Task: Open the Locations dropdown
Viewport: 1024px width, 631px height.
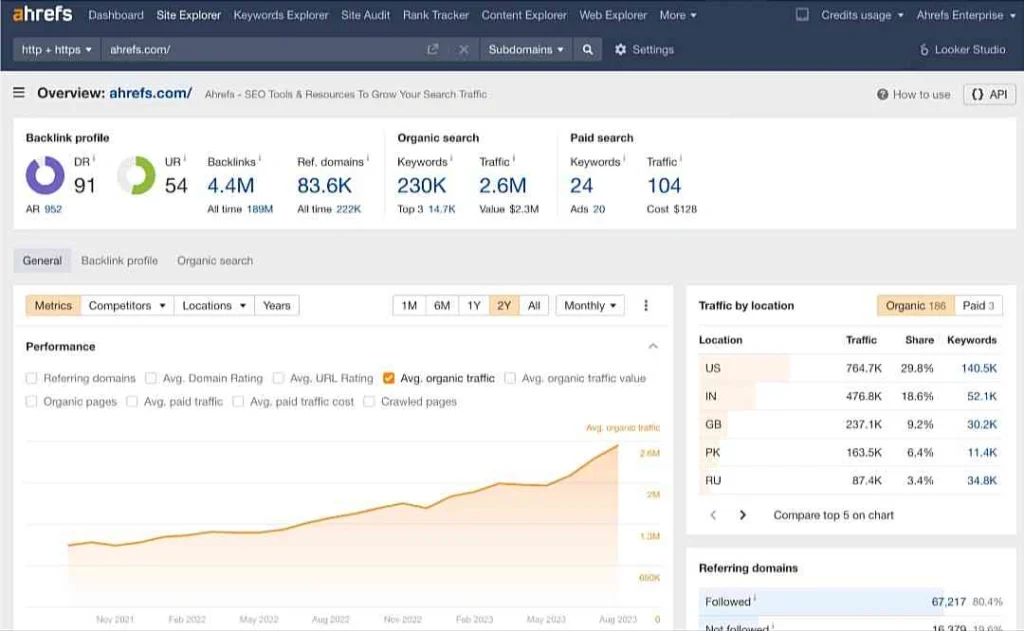Action: tap(214, 305)
